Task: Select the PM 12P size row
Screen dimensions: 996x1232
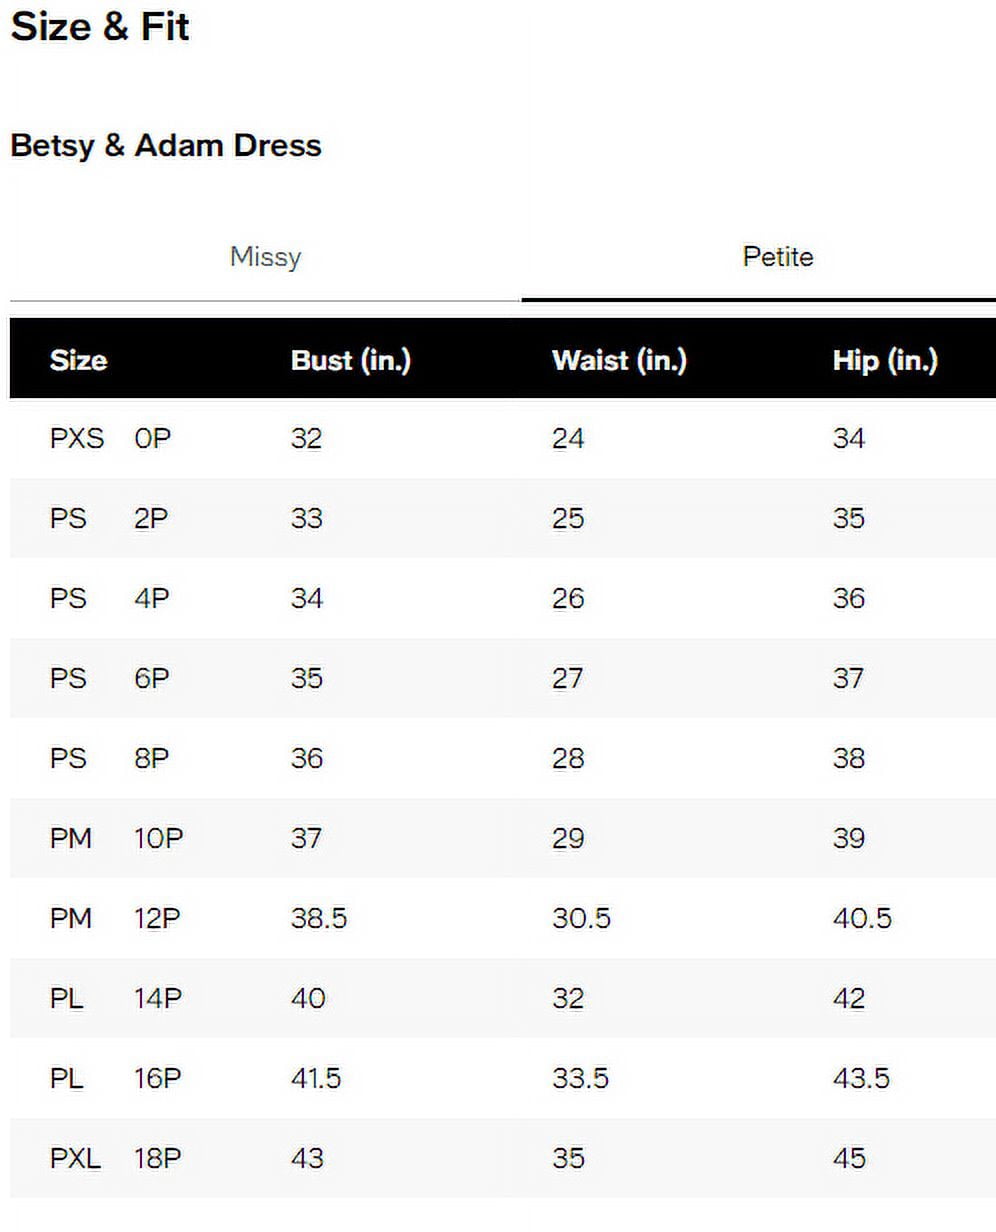Action: pos(503,918)
